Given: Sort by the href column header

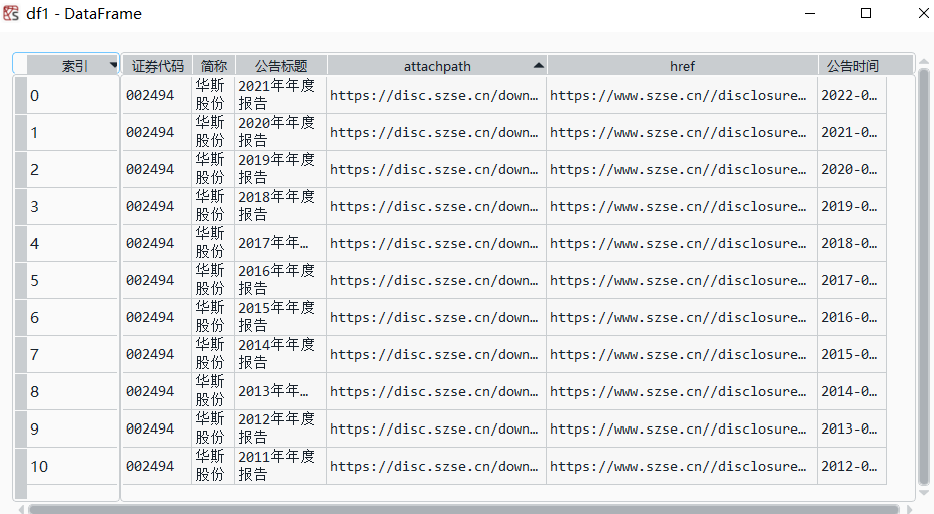Looking at the screenshot, I should tap(682, 66).
